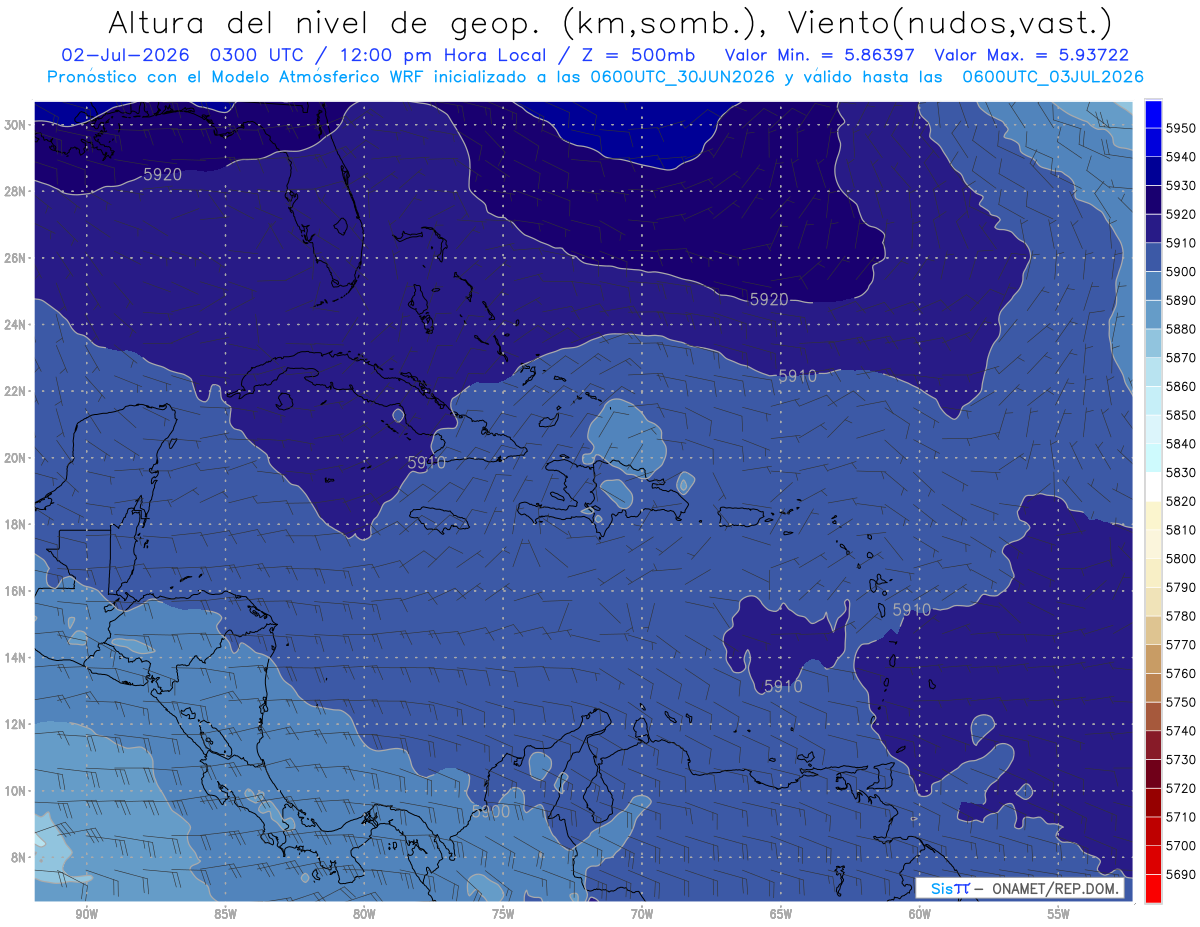This screenshot has height=927, width=1200.
Task: Click the 85W longitude axis label
Action: 225,914
